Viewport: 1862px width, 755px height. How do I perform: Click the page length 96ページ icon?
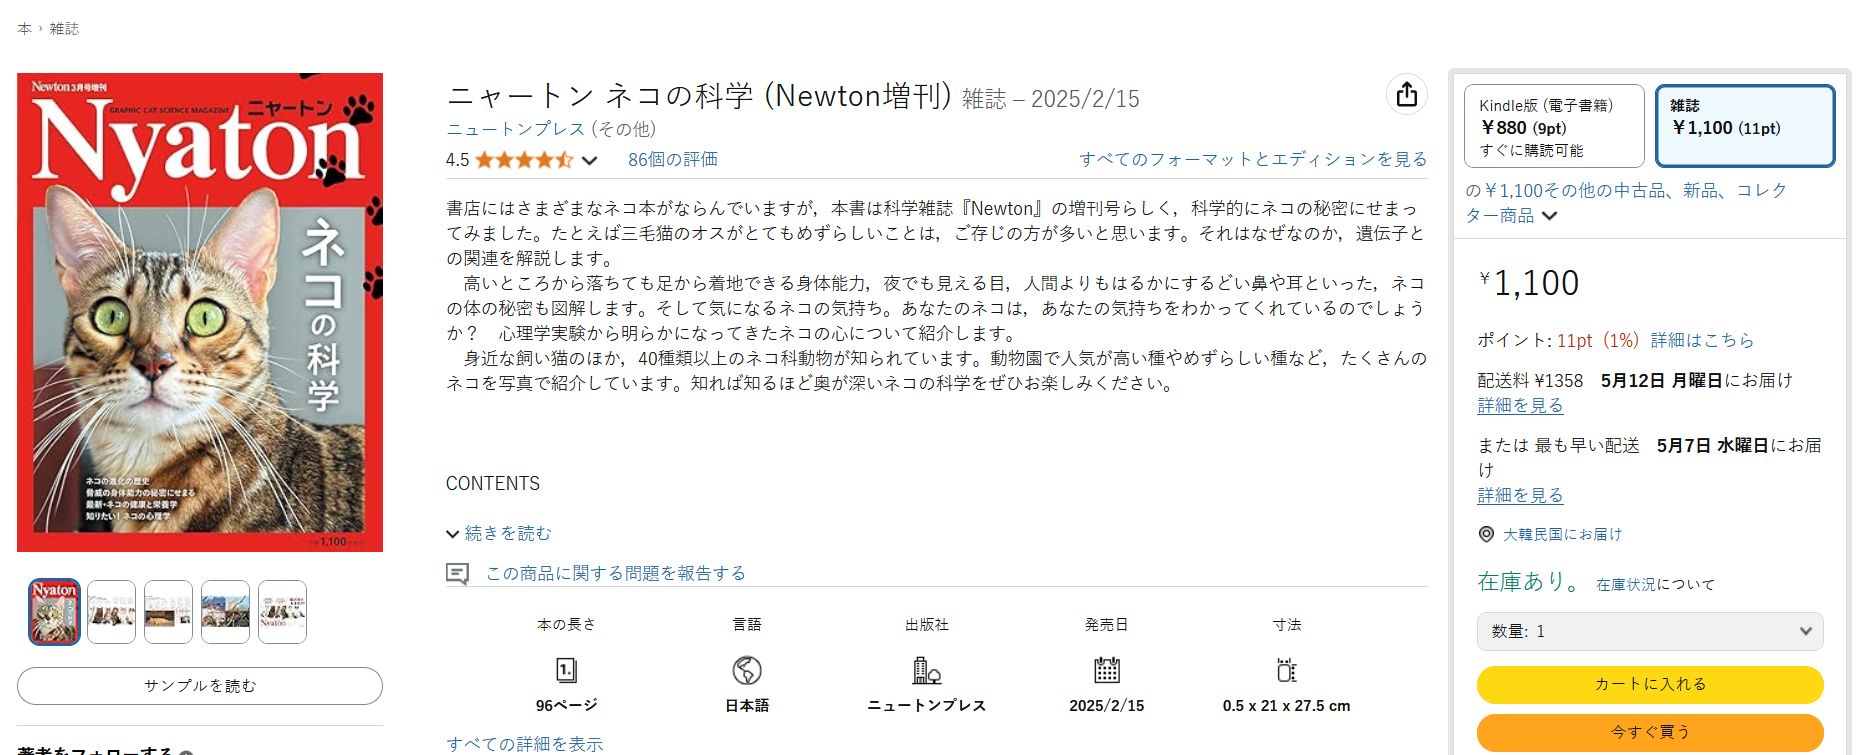pyautogui.click(x=566, y=670)
